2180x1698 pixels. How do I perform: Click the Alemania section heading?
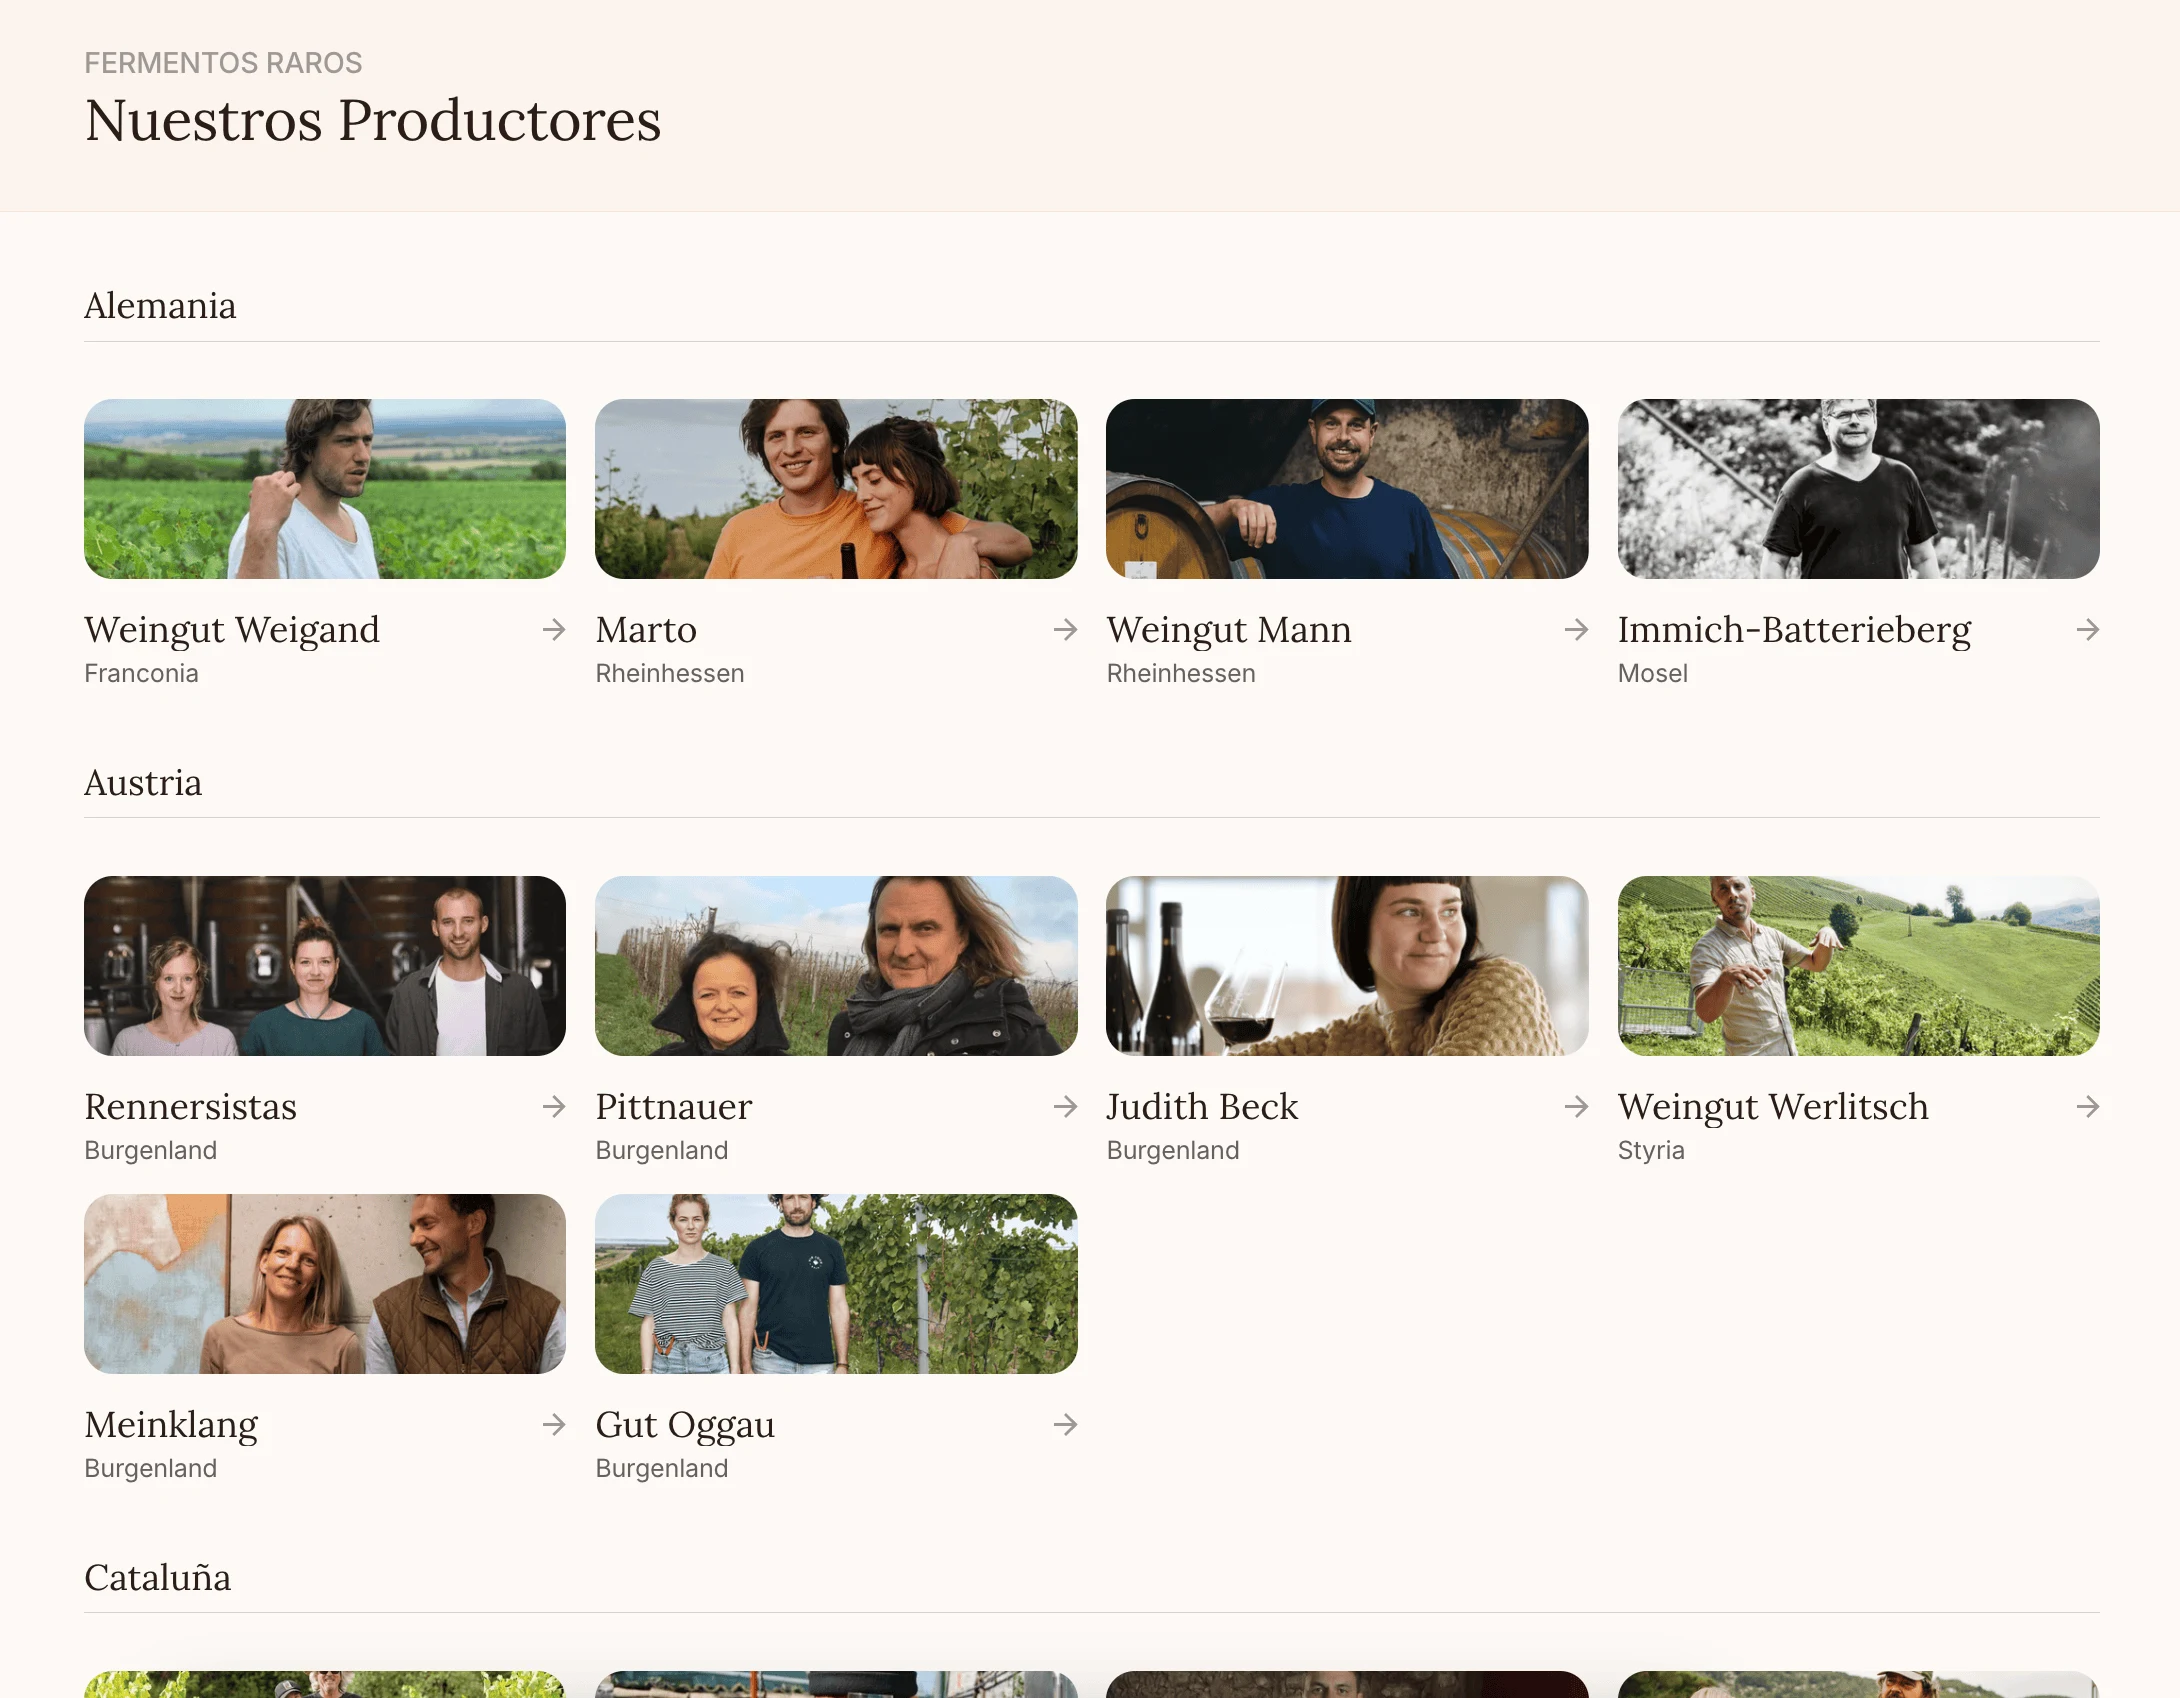160,306
